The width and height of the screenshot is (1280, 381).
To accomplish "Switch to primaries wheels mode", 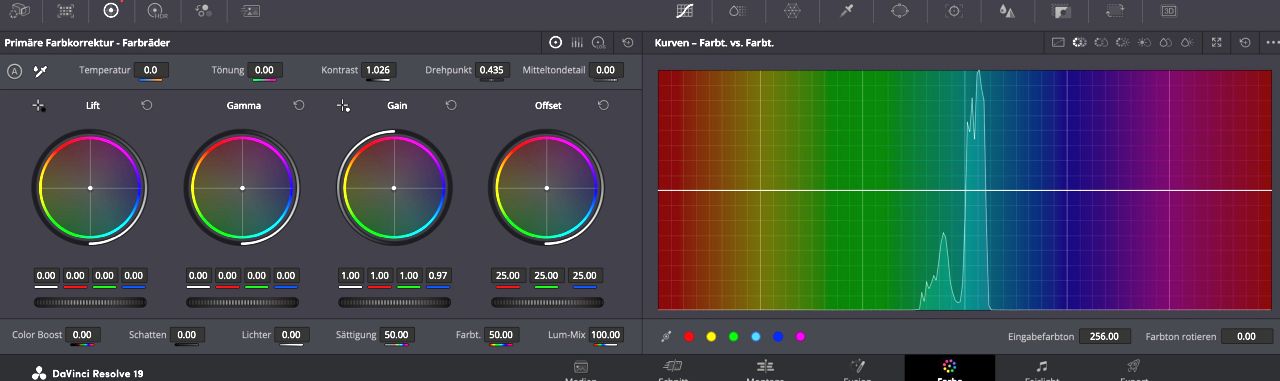I will click(556, 43).
